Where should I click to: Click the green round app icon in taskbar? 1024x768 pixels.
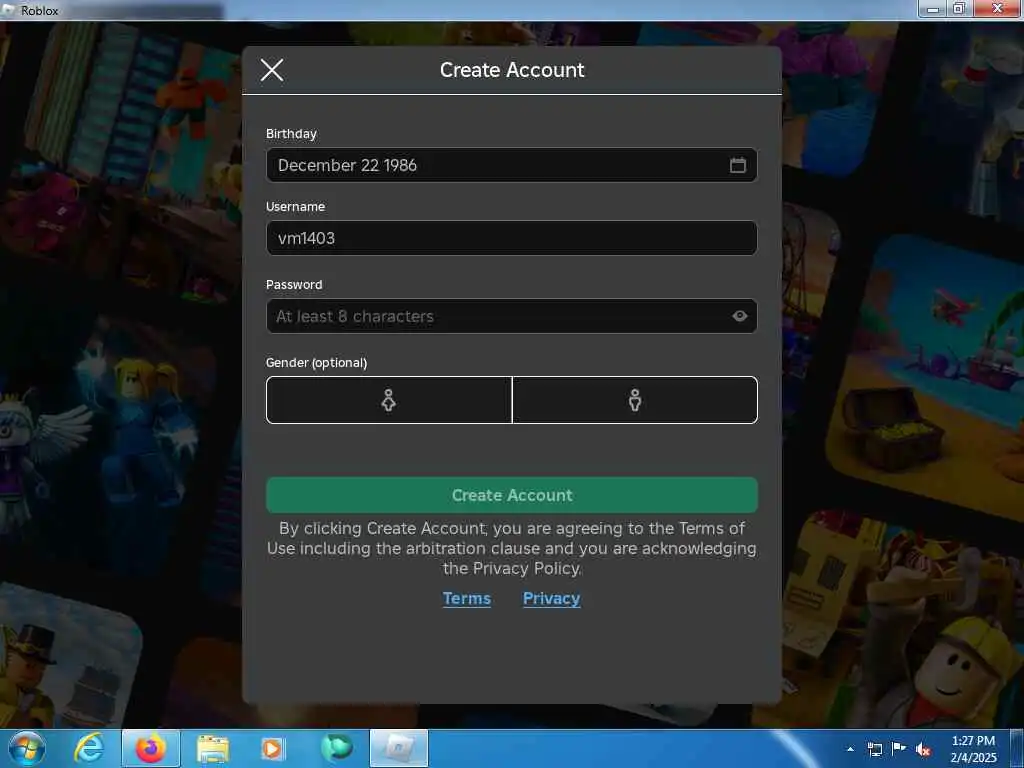pyautogui.click(x=336, y=748)
